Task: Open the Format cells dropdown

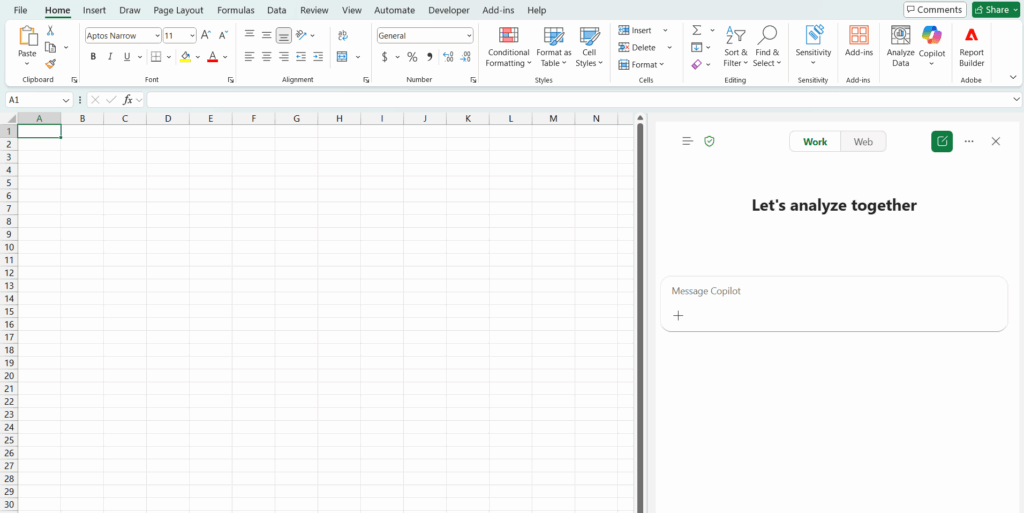Action: [x=641, y=65]
